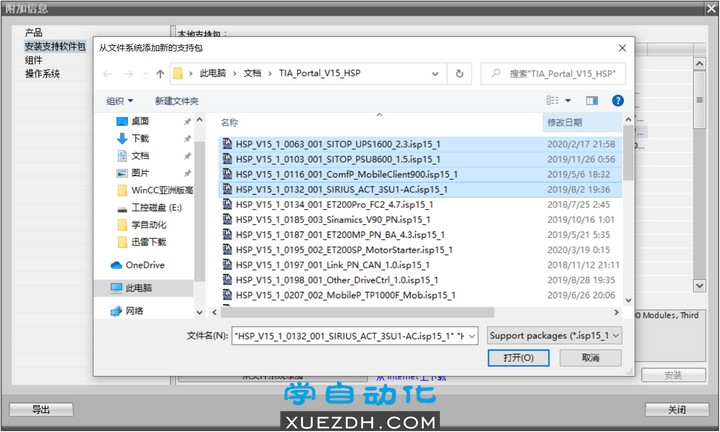Image resolution: width=720 pixels, height=432 pixels.
Task: Select file HSP_V15_1_0132_001_SIRIUS_ACT_3SU1-AC
Action: [x=420, y=190]
